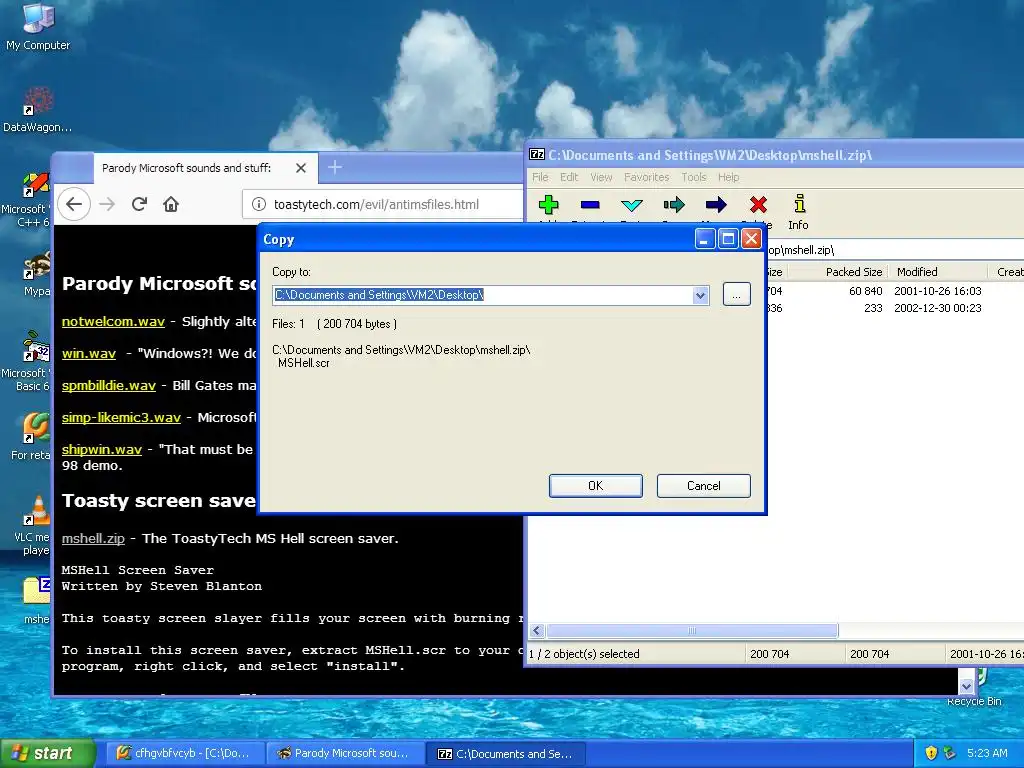Close the Parody Microsoft sounds tab
This screenshot has height=768, width=1024.
[300, 168]
